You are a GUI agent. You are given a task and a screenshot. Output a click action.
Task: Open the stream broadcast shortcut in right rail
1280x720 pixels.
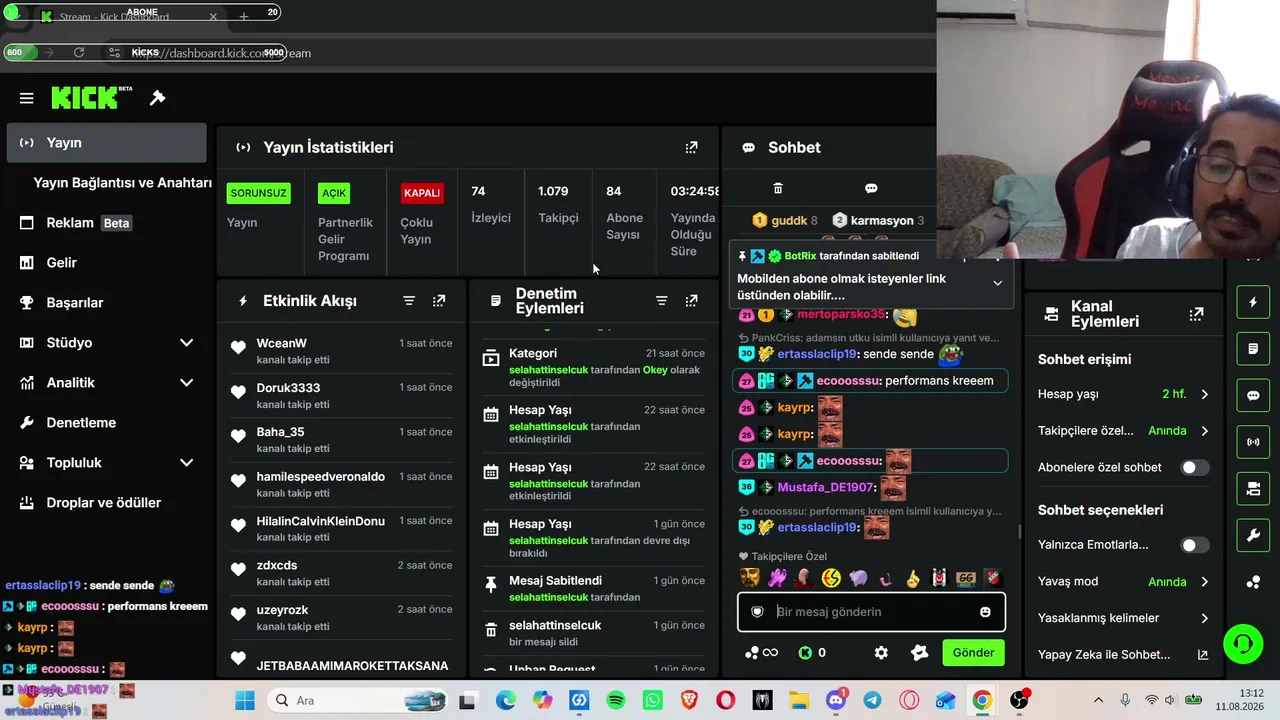1253,442
